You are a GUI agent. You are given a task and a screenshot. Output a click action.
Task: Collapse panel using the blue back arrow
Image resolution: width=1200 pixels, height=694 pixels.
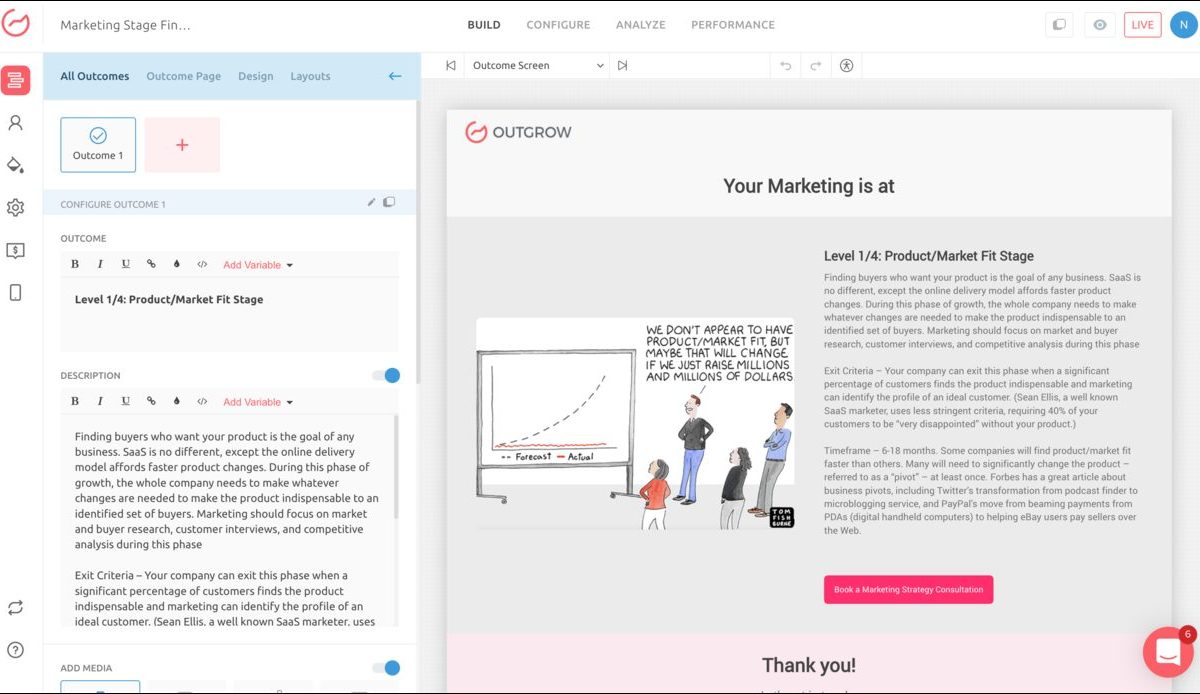pyautogui.click(x=394, y=76)
